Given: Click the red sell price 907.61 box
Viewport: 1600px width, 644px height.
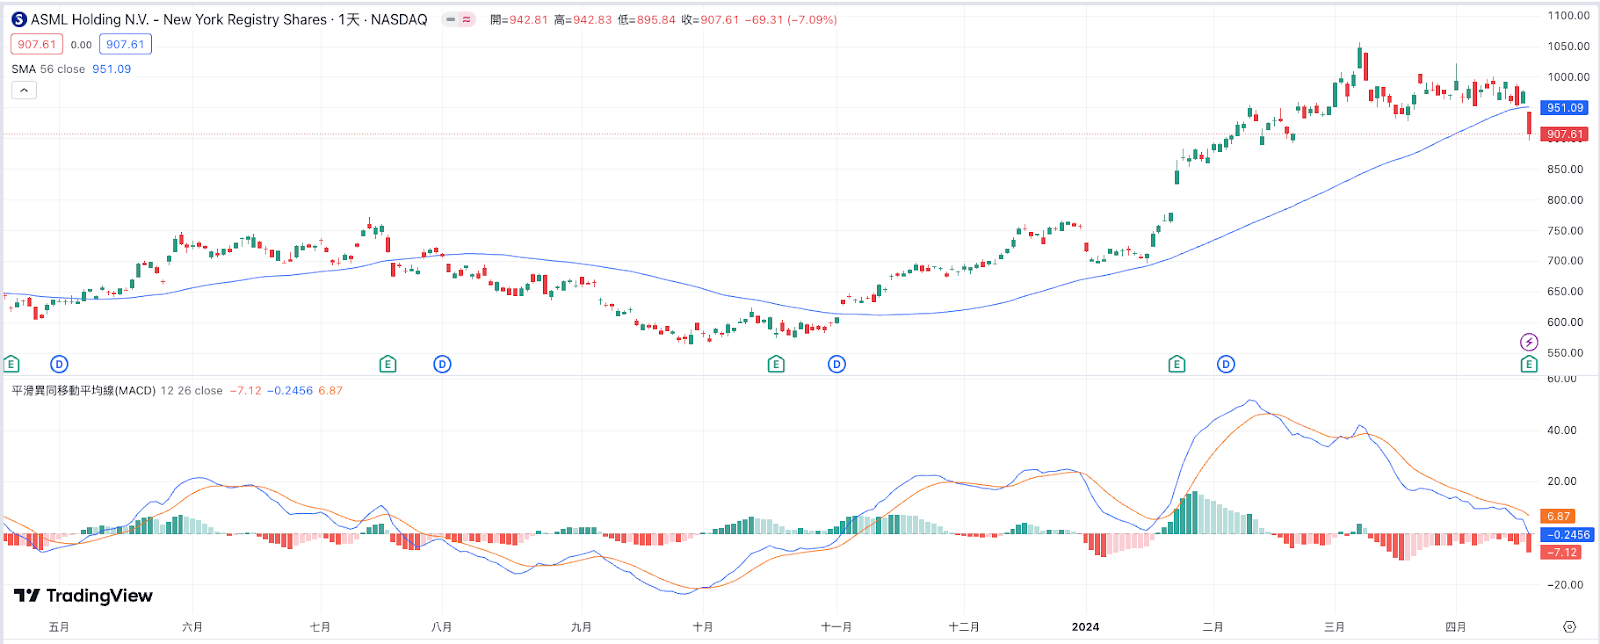Looking at the screenshot, I should [x=37, y=44].
